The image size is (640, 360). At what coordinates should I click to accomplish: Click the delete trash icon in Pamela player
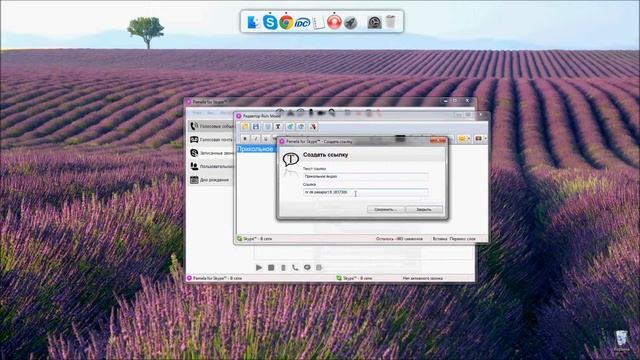point(283,267)
